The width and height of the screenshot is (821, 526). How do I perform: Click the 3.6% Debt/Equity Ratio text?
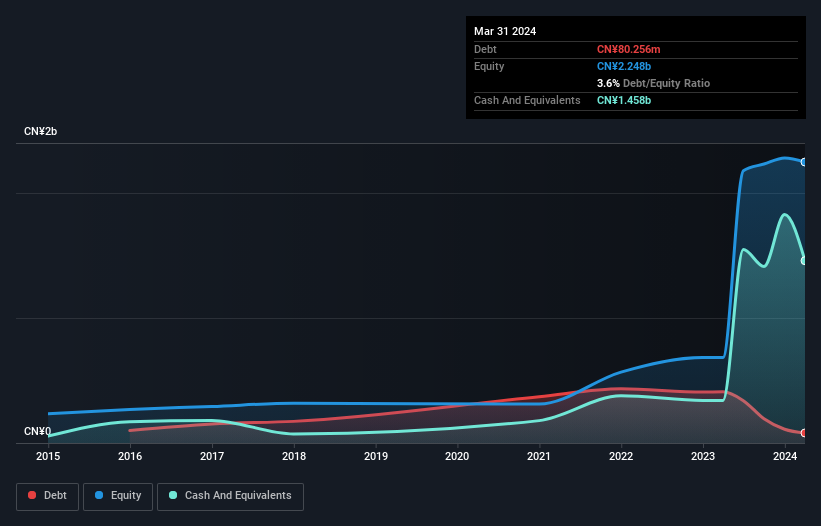tap(653, 83)
